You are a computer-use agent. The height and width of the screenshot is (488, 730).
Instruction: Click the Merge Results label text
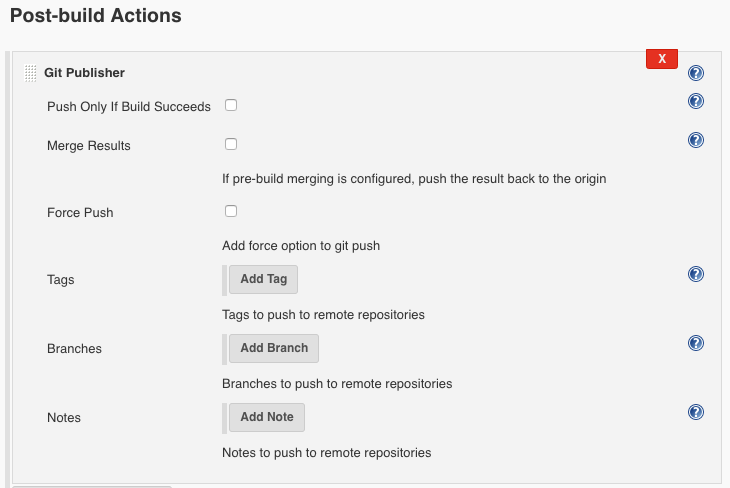click(x=89, y=146)
